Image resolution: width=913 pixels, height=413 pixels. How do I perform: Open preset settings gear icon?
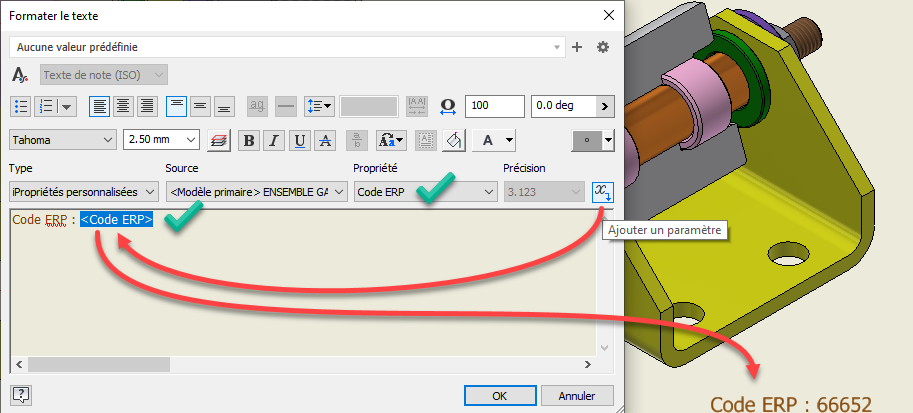click(x=603, y=47)
